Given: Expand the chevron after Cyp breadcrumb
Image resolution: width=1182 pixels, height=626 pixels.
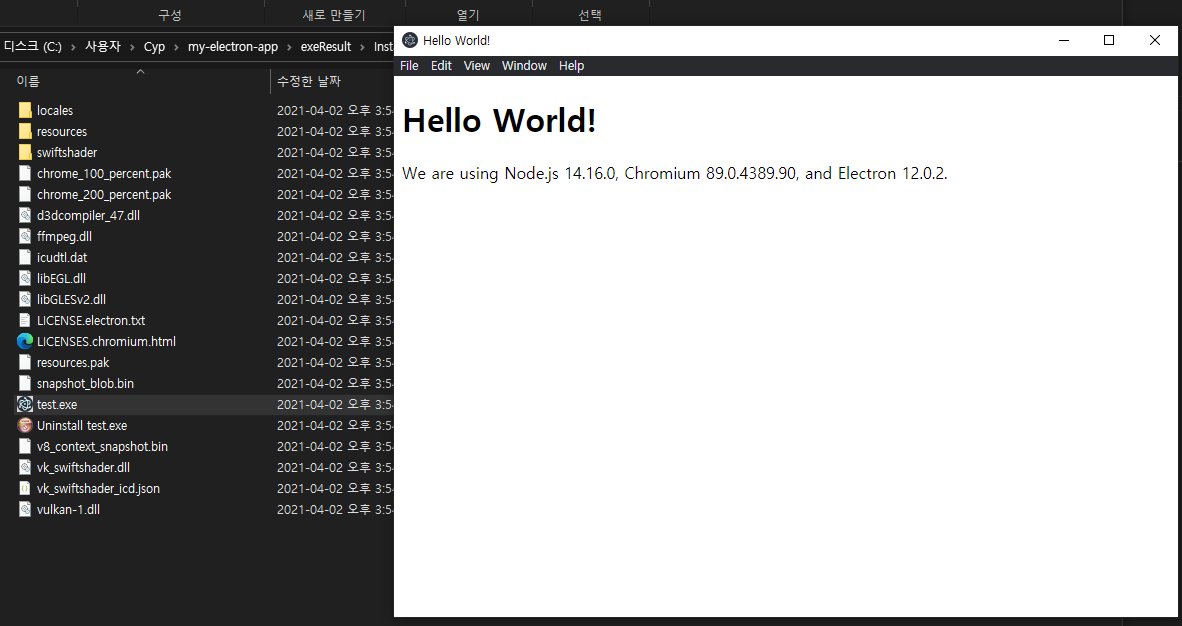Looking at the screenshot, I should click(x=176, y=47).
